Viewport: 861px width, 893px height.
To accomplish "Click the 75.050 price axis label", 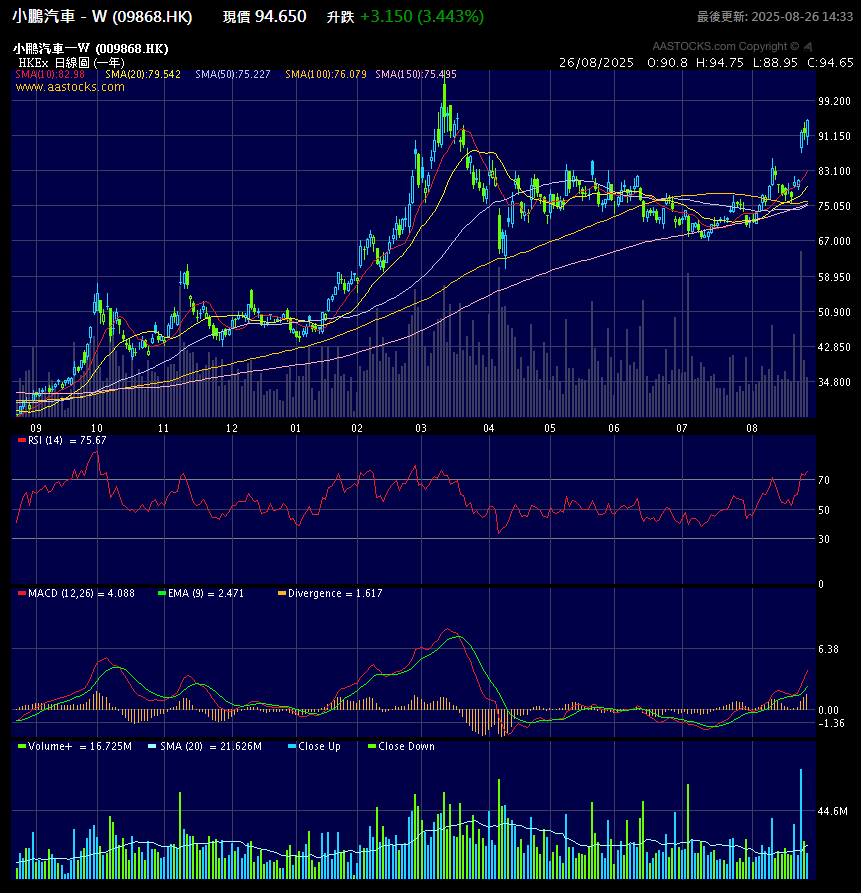I will click(x=834, y=206).
